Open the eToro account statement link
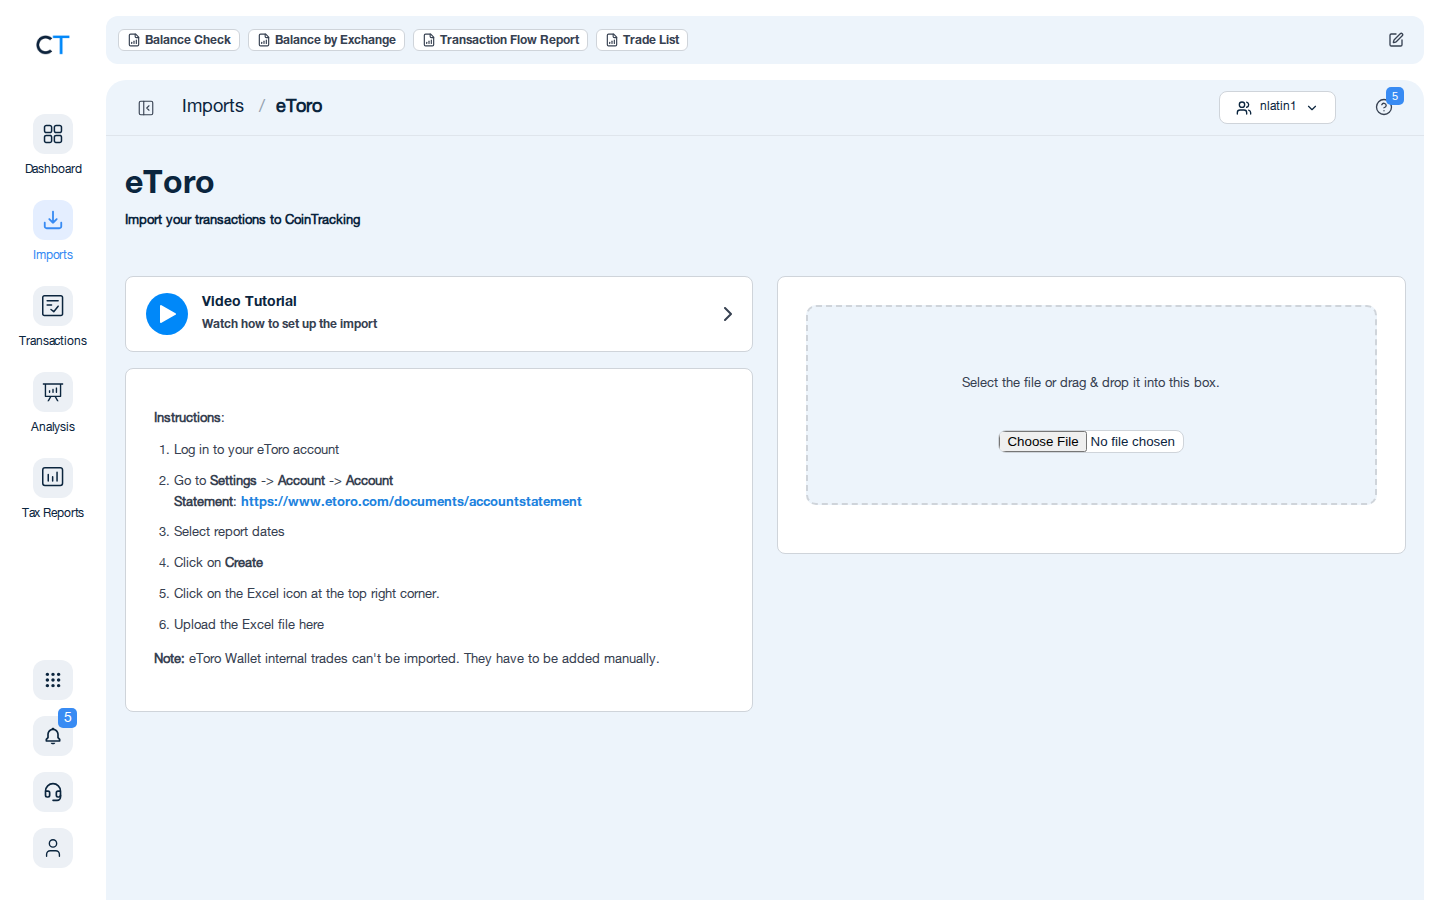Viewport: 1440px width, 900px height. [x=411, y=502]
